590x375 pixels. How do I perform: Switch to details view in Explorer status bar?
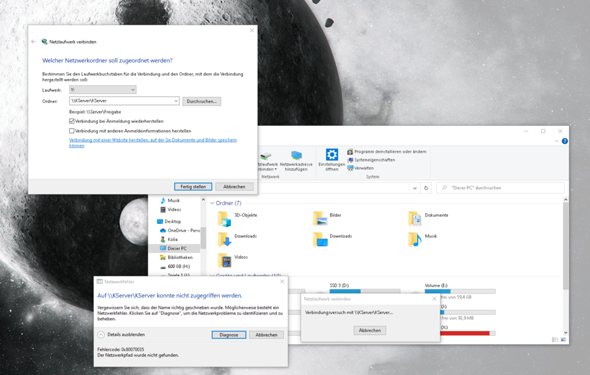coord(555,339)
